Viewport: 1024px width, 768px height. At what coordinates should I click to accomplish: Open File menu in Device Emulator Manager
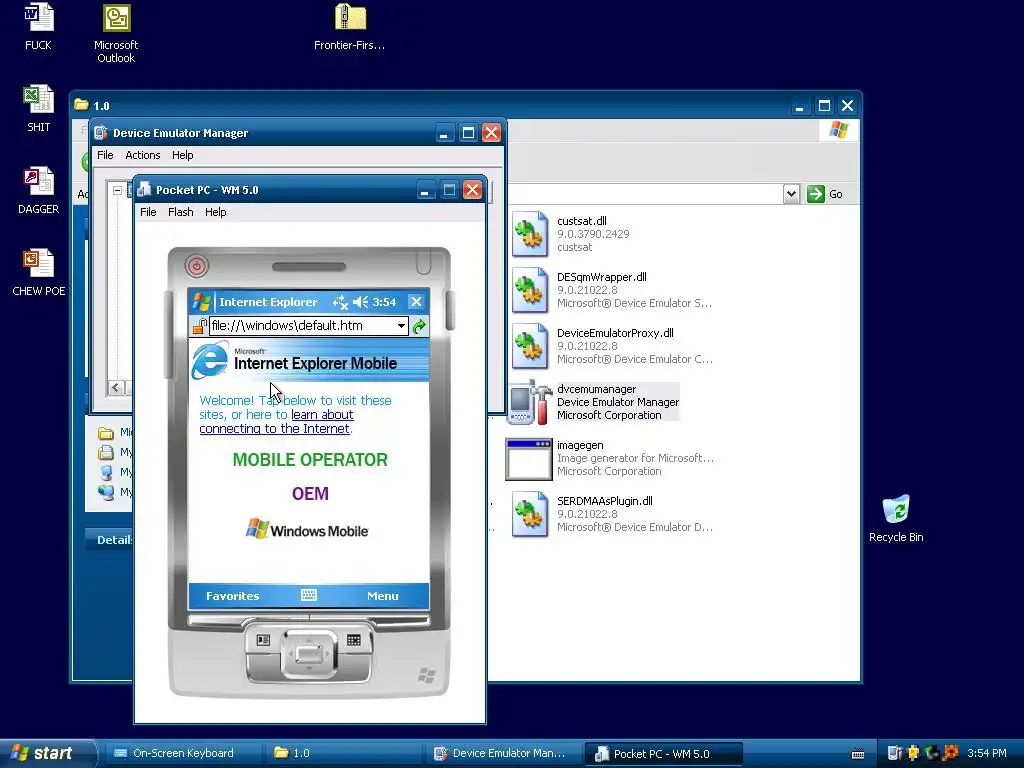click(105, 155)
